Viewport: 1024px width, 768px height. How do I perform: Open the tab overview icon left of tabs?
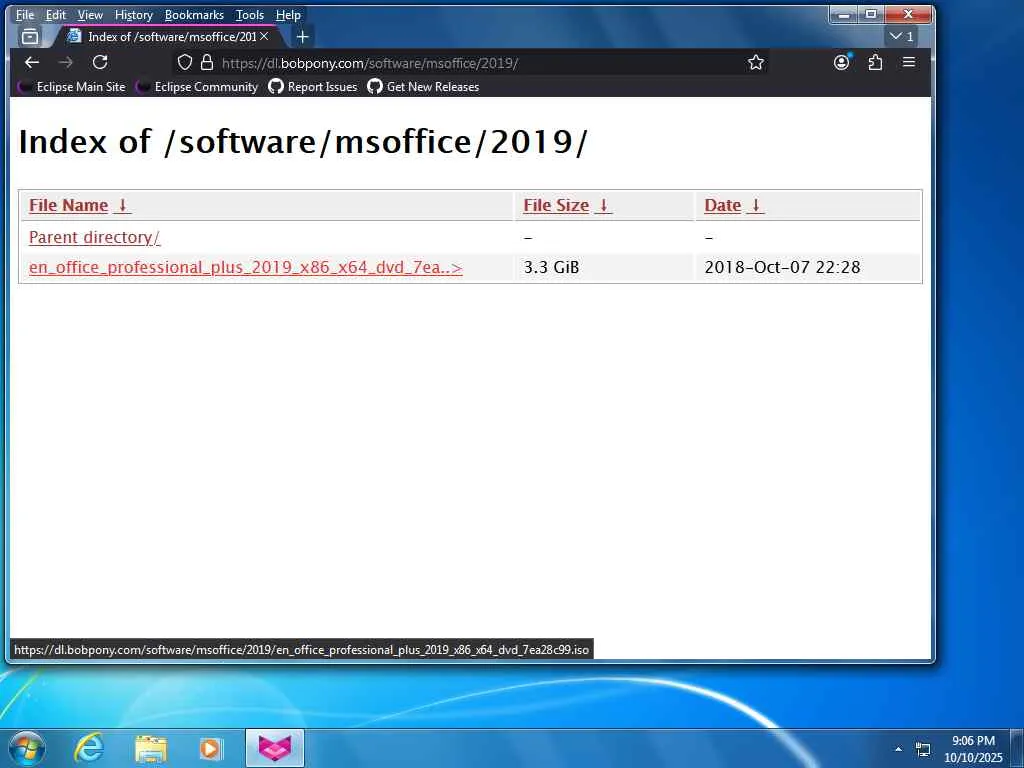coord(30,37)
